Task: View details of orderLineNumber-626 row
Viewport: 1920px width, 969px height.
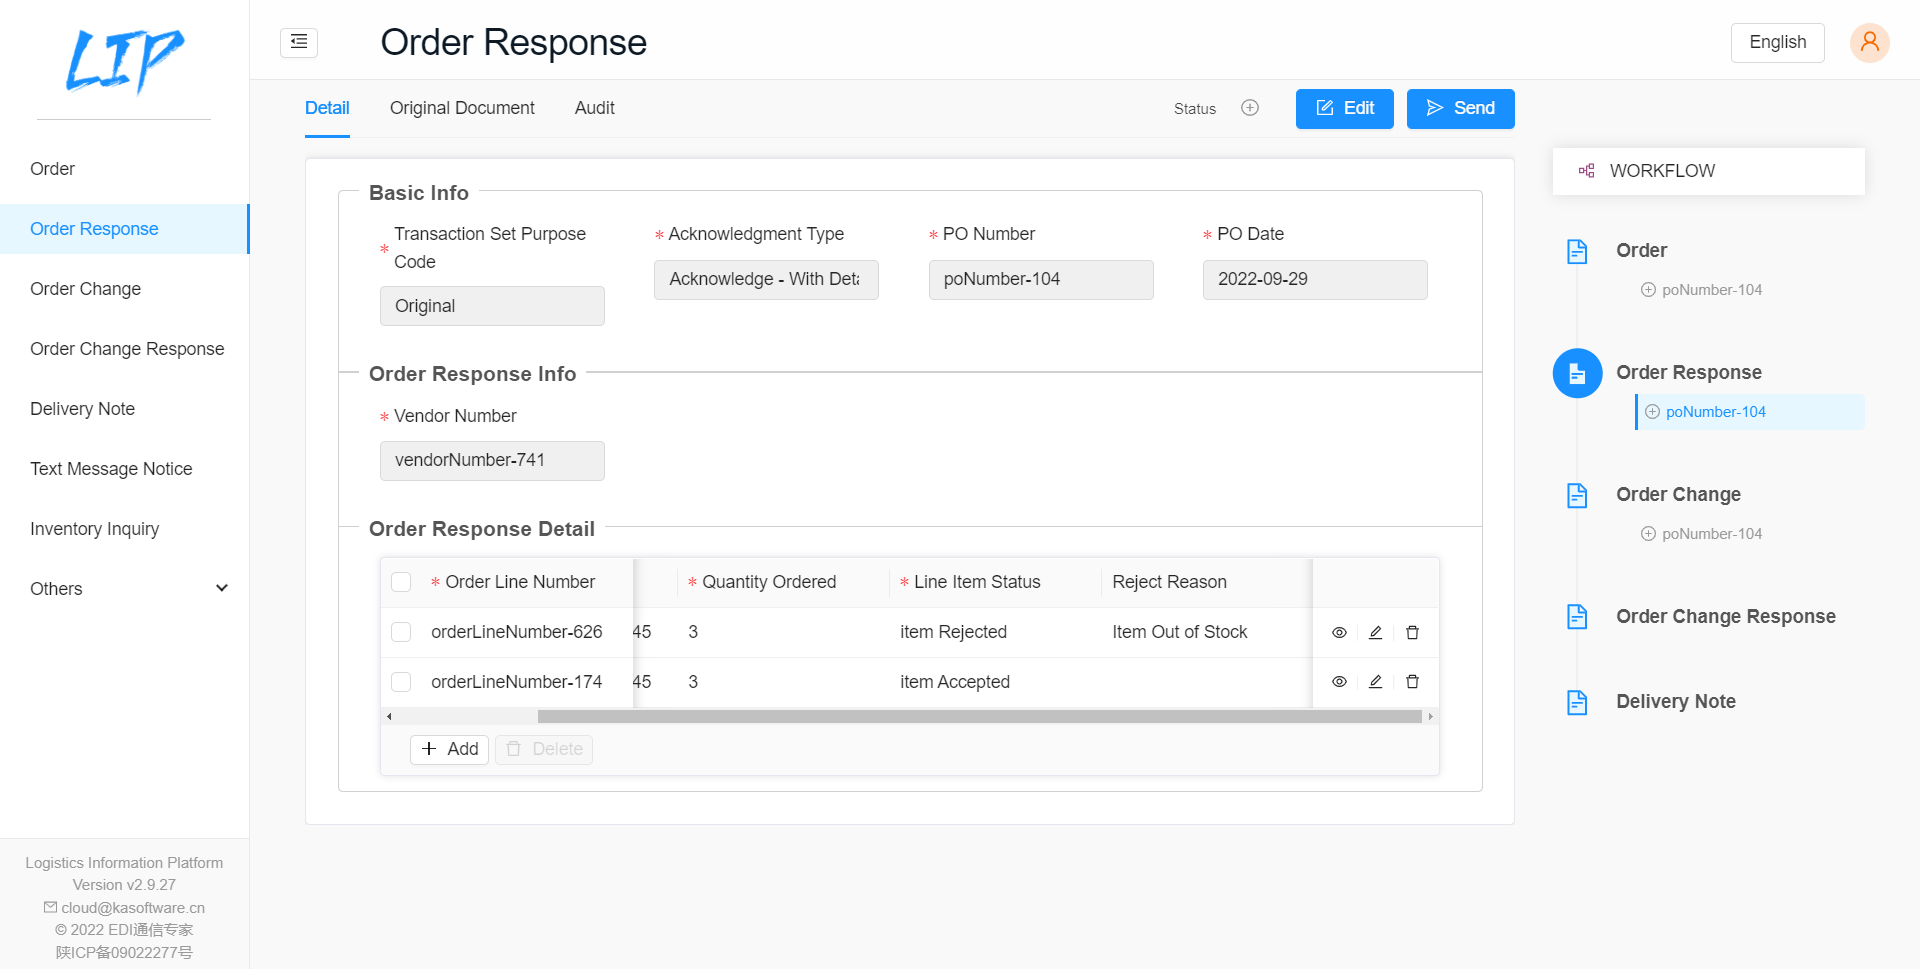Action: pos(1339,632)
